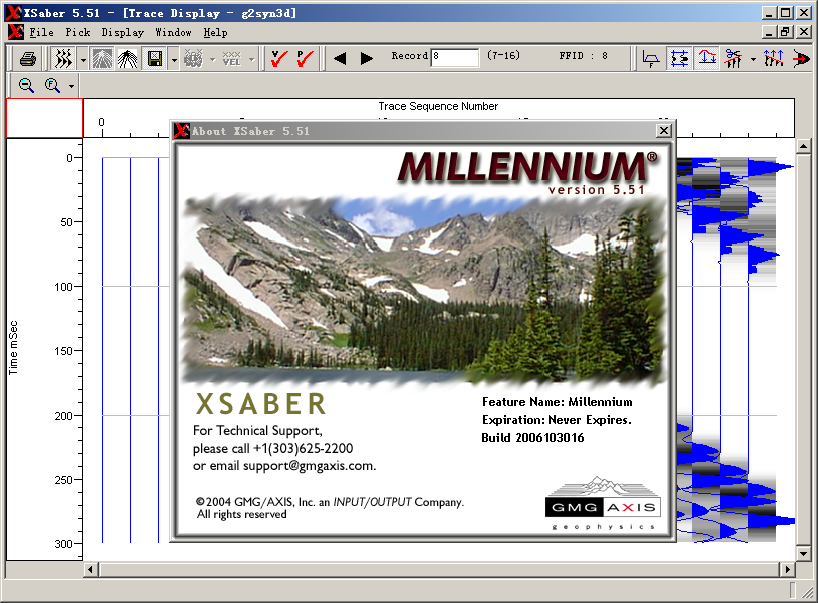
Task: Toggle the red curve with blue arrows icon
Action: pos(707,58)
